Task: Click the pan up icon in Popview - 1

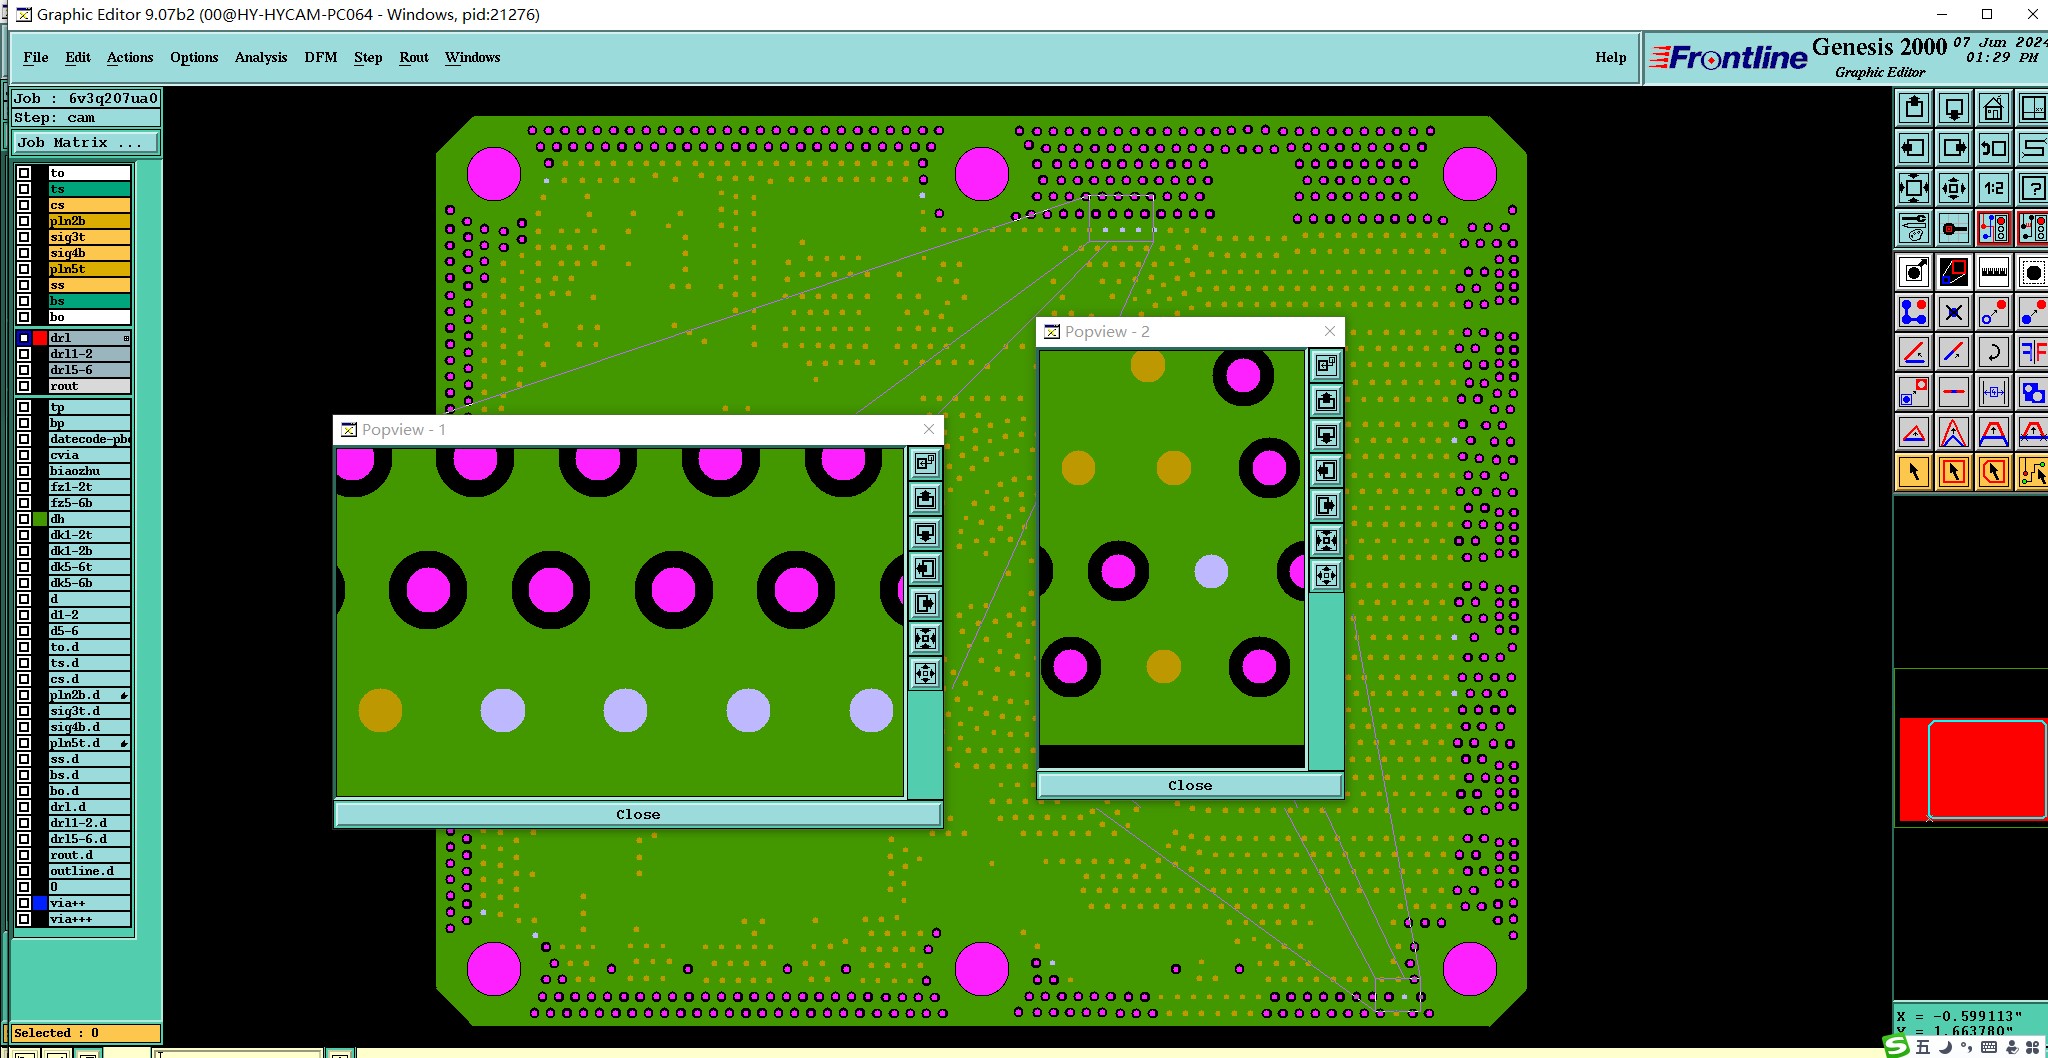Action: (x=926, y=498)
